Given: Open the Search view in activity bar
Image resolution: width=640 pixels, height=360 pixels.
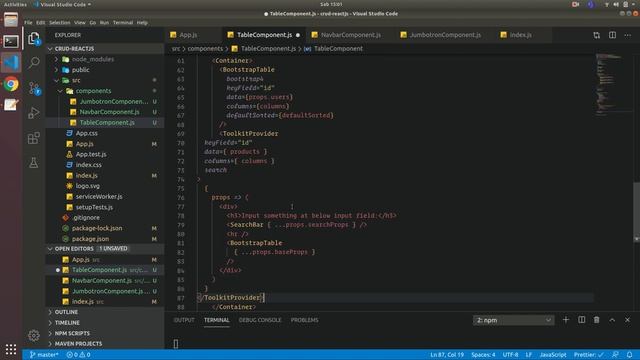Looking at the screenshot, I should pyautogui.click(x=34, y=62).
